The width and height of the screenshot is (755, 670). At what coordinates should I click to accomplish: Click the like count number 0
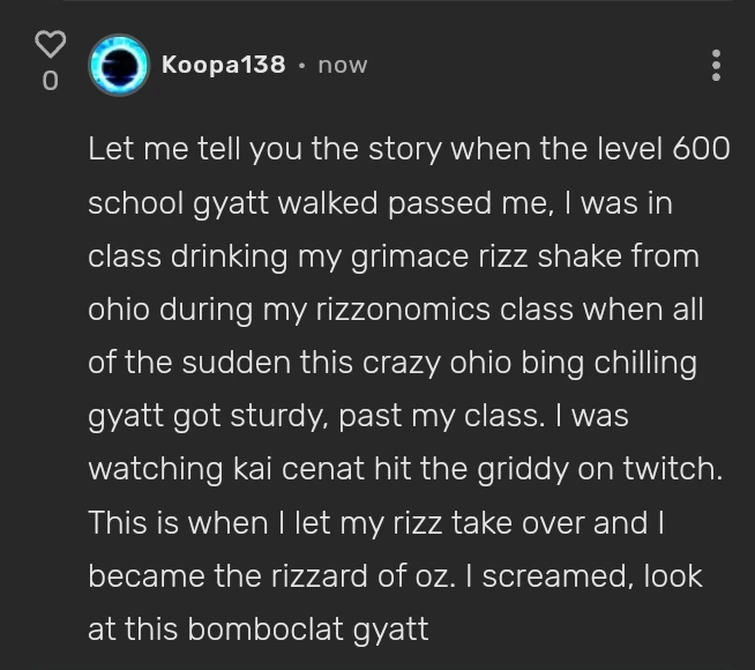50,81
